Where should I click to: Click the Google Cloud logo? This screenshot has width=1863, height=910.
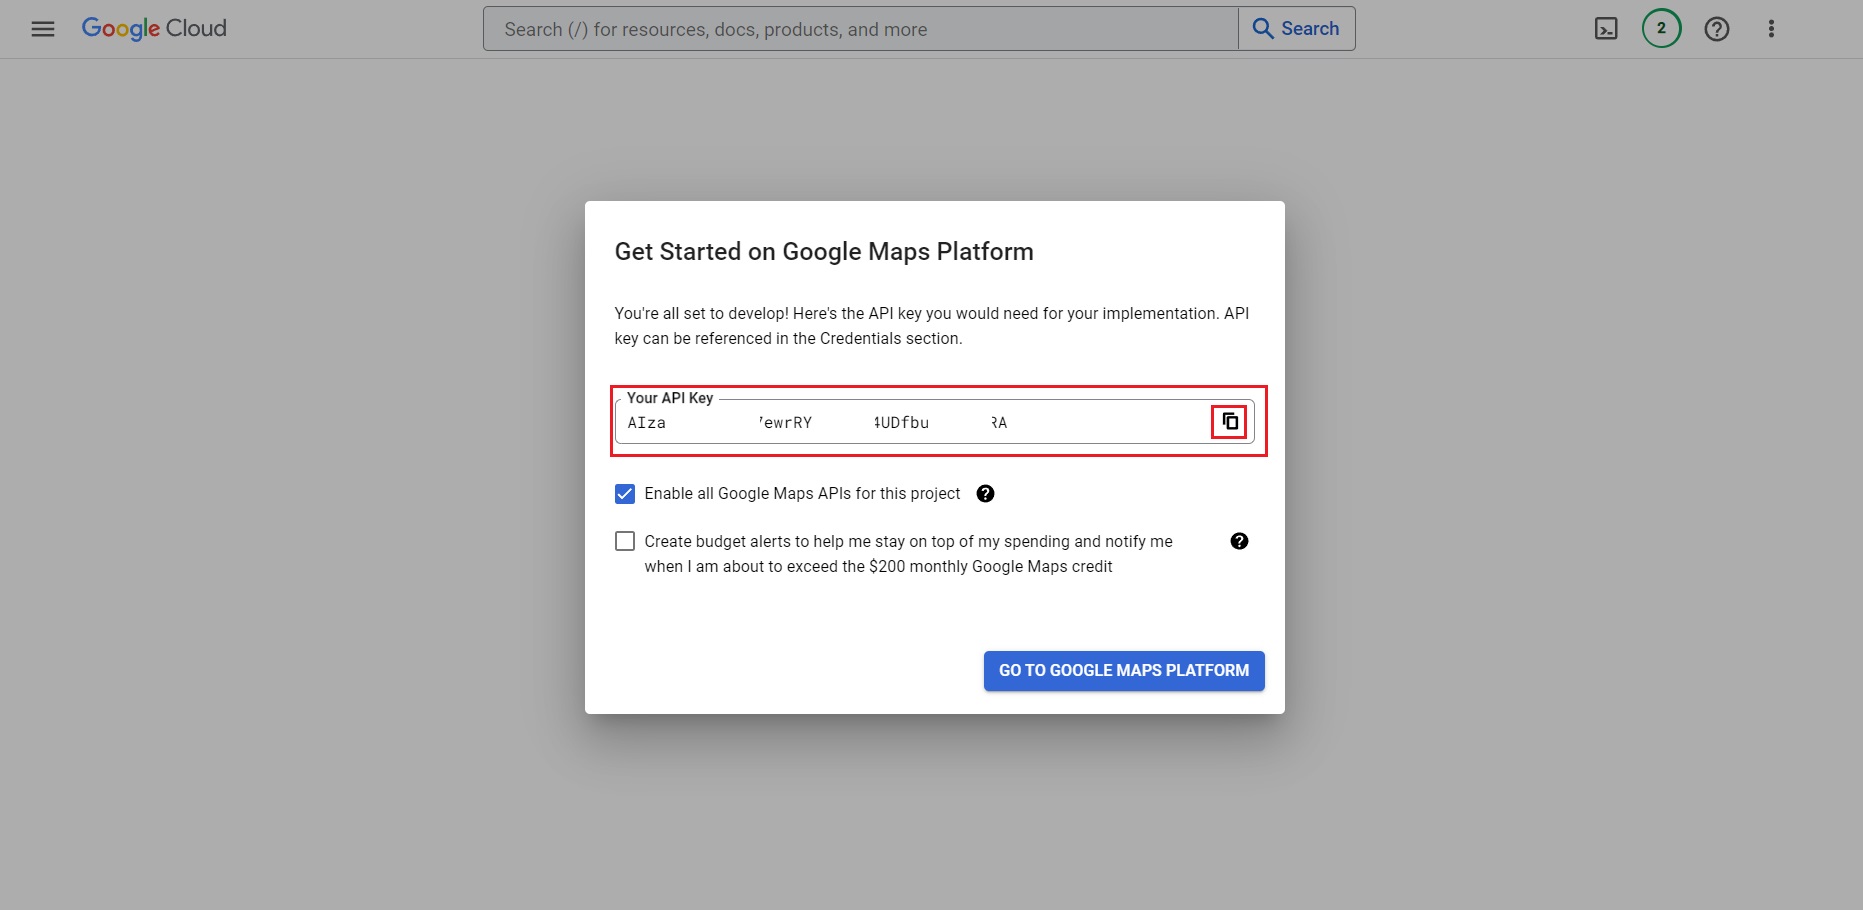coord(154,29)
